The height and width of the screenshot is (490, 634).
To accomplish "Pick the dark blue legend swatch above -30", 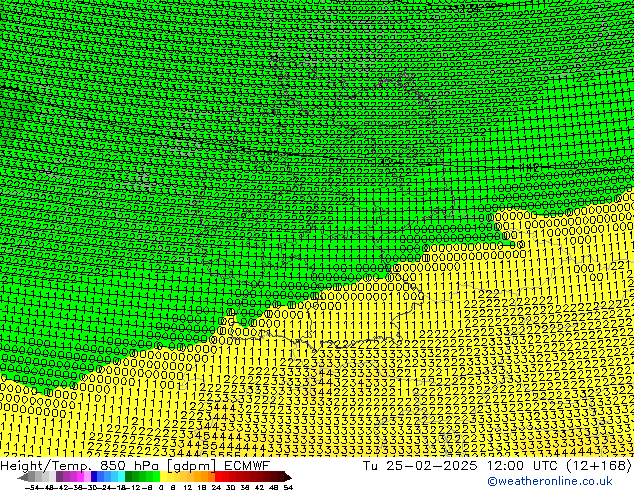I will [94, 477].
